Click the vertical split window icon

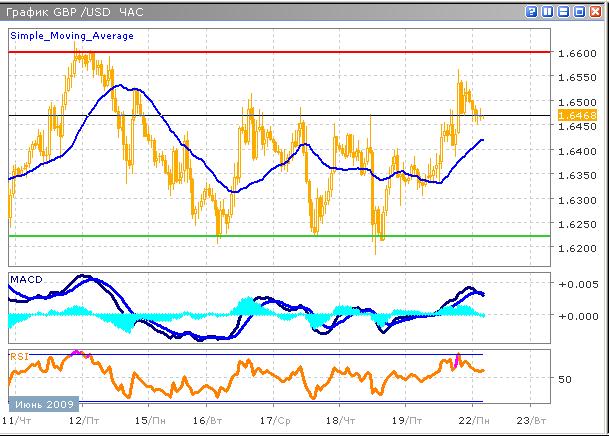point(547,11)
